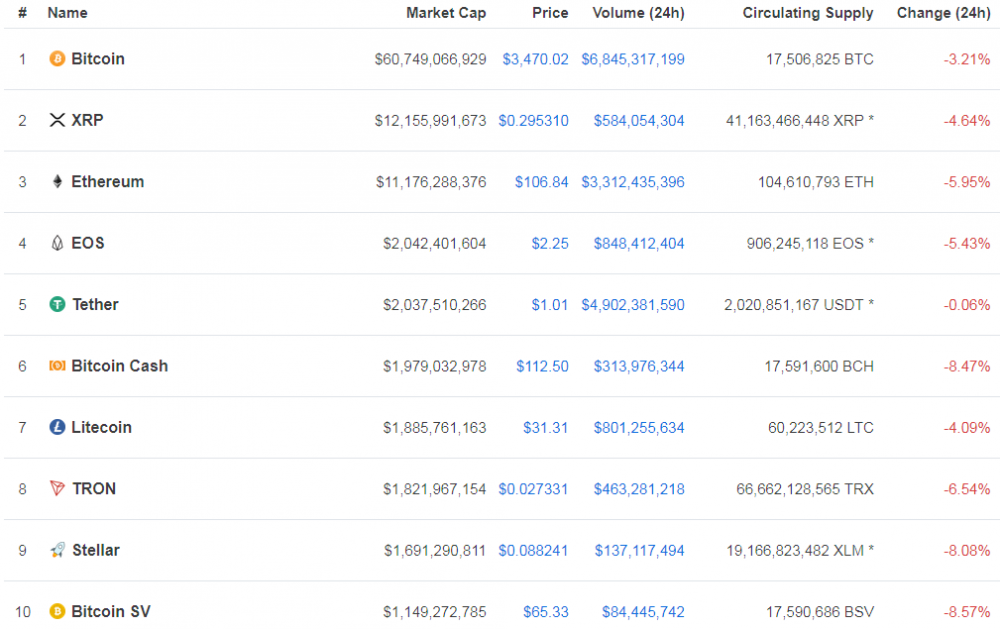Click the red TRON icon
This screenshot has width=1000, height=629.
[57, 489]
